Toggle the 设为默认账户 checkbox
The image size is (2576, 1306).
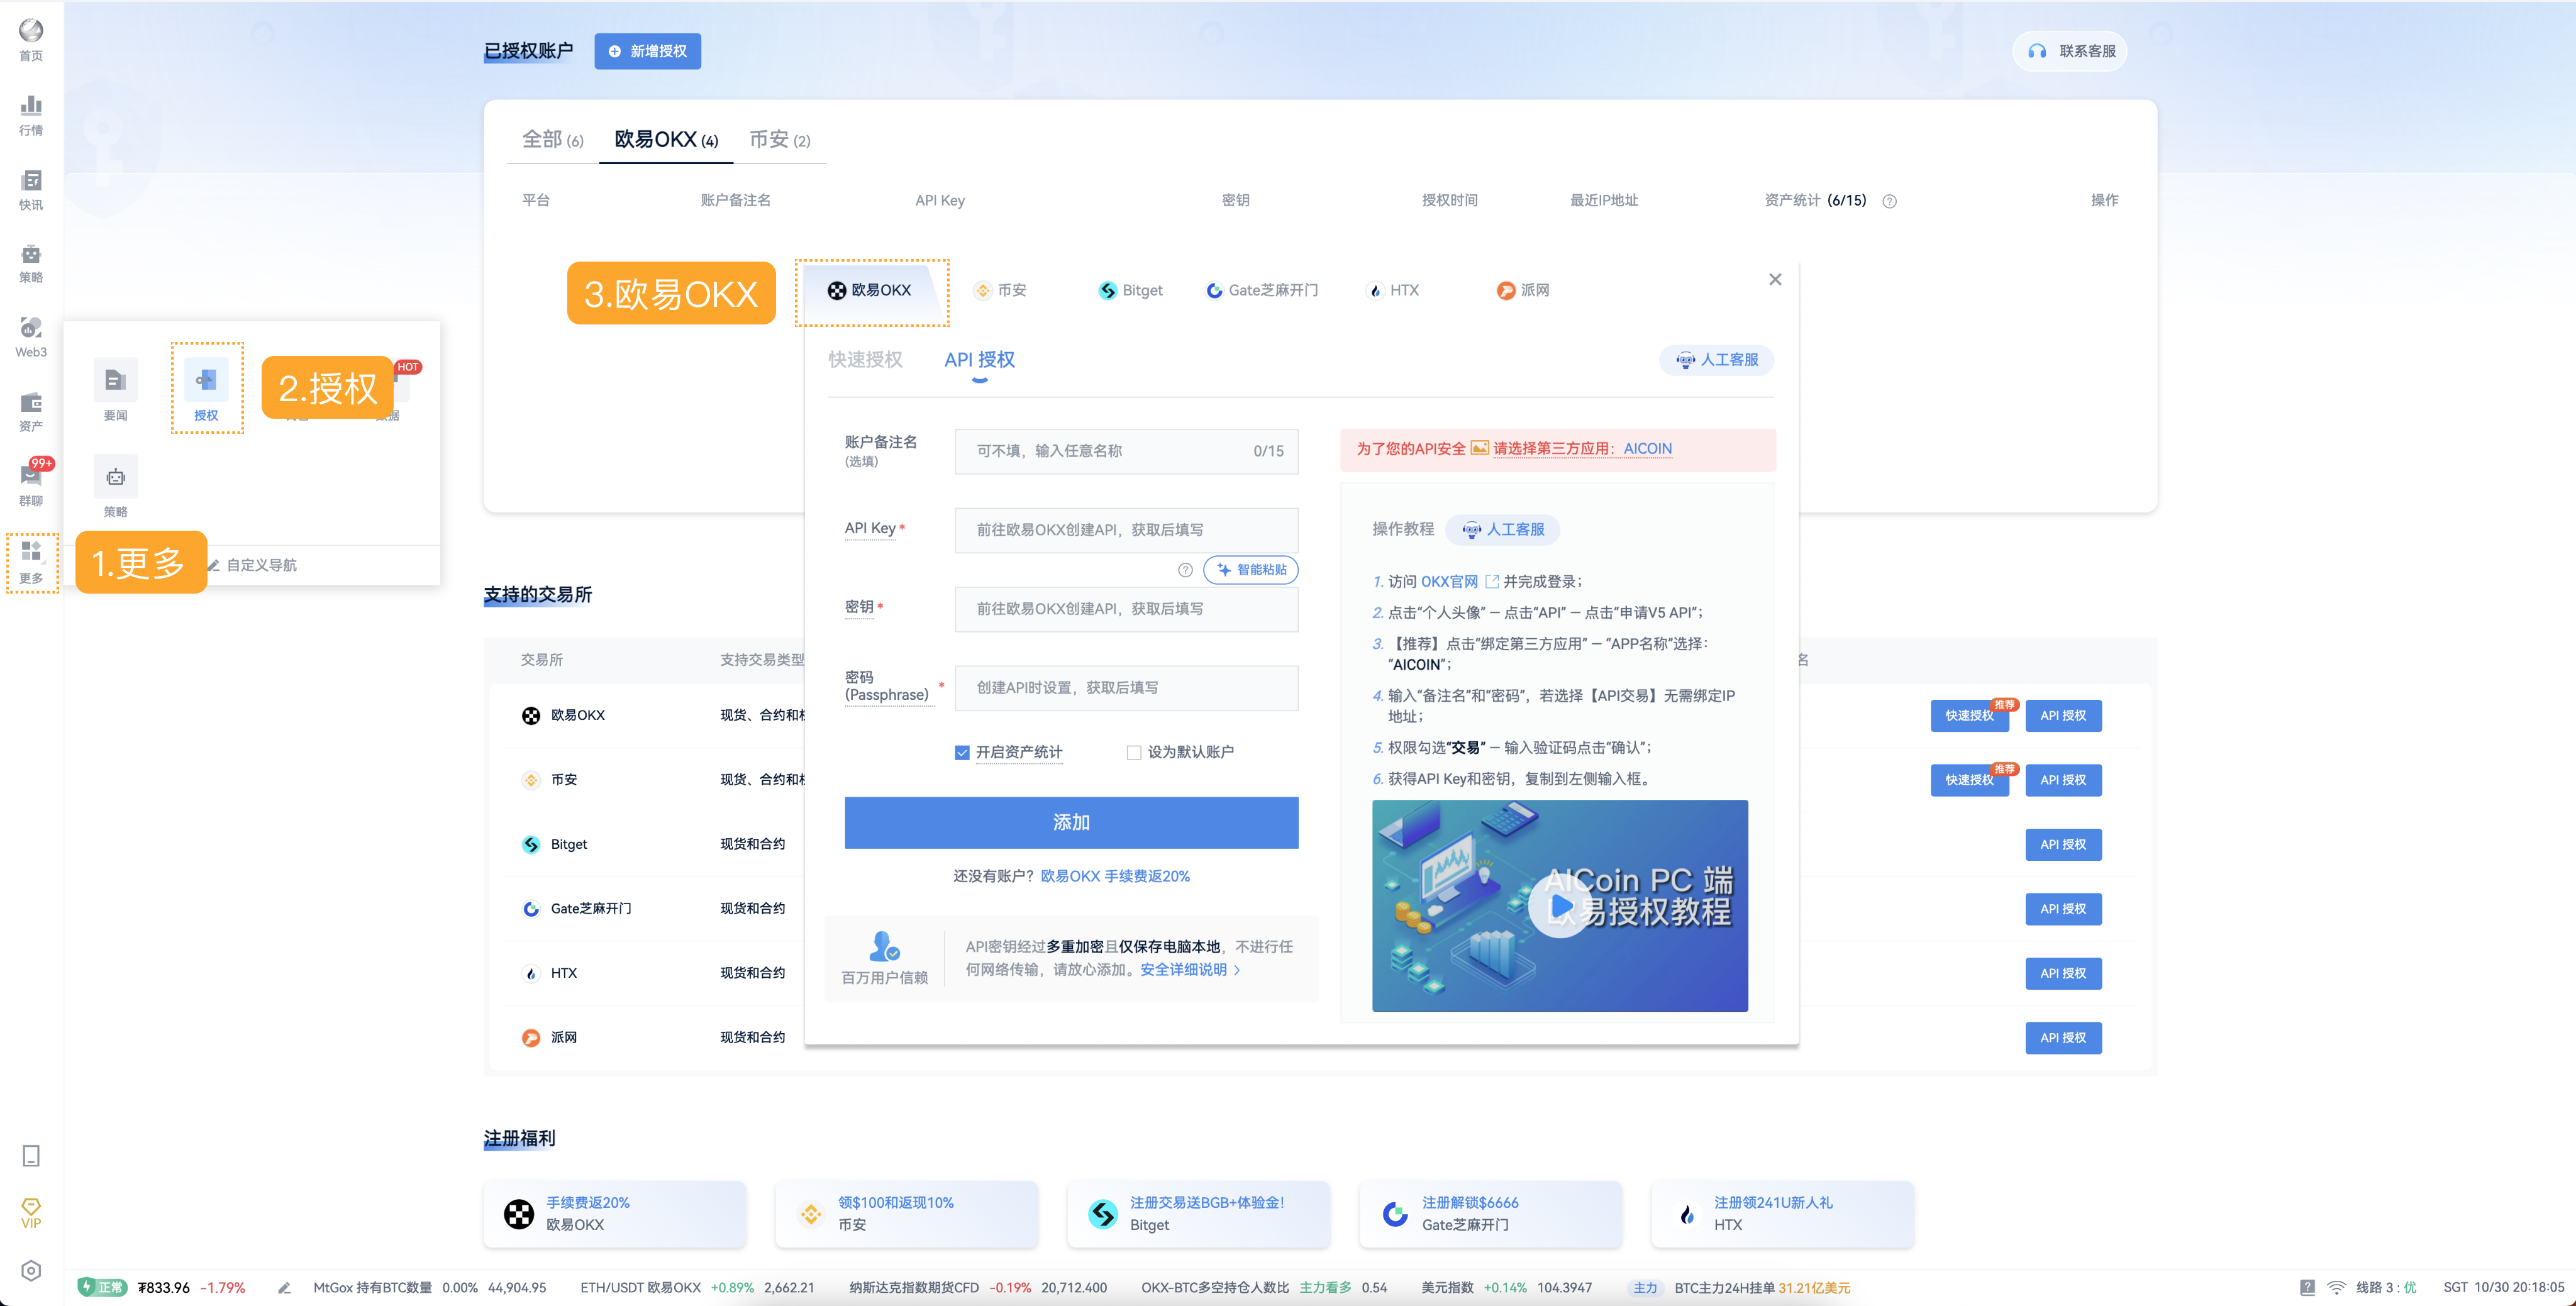point(1134,752)
